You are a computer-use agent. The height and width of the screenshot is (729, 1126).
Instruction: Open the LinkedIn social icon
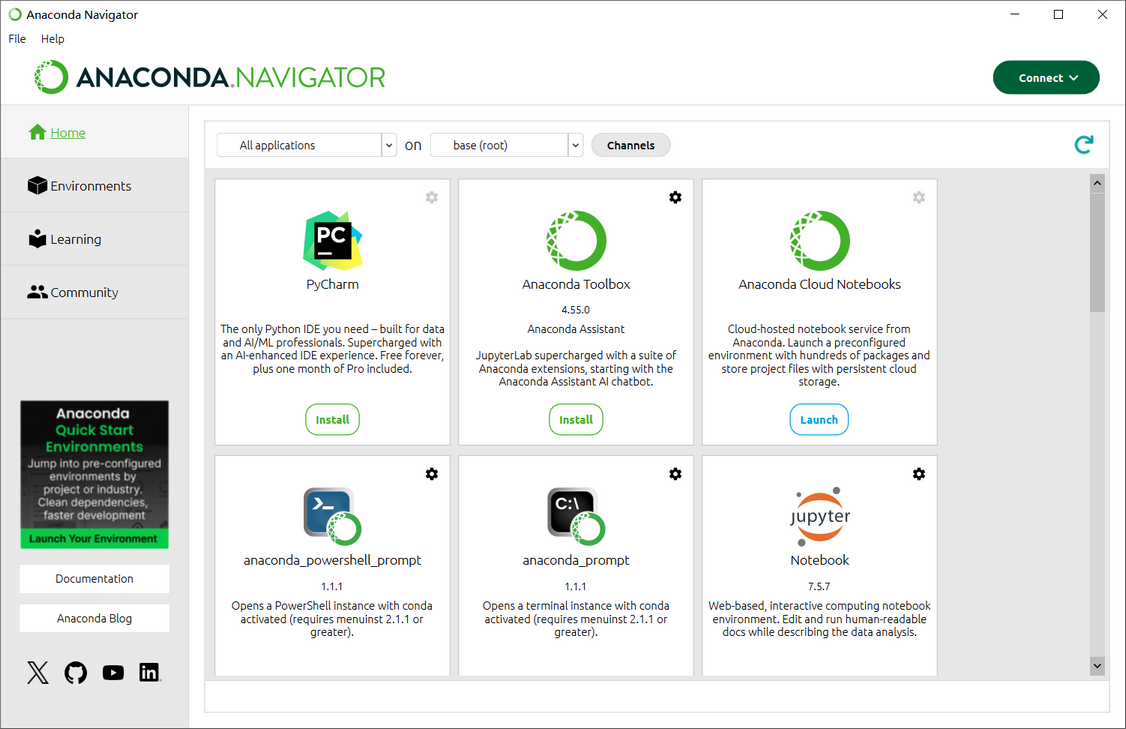click(149, 672)
